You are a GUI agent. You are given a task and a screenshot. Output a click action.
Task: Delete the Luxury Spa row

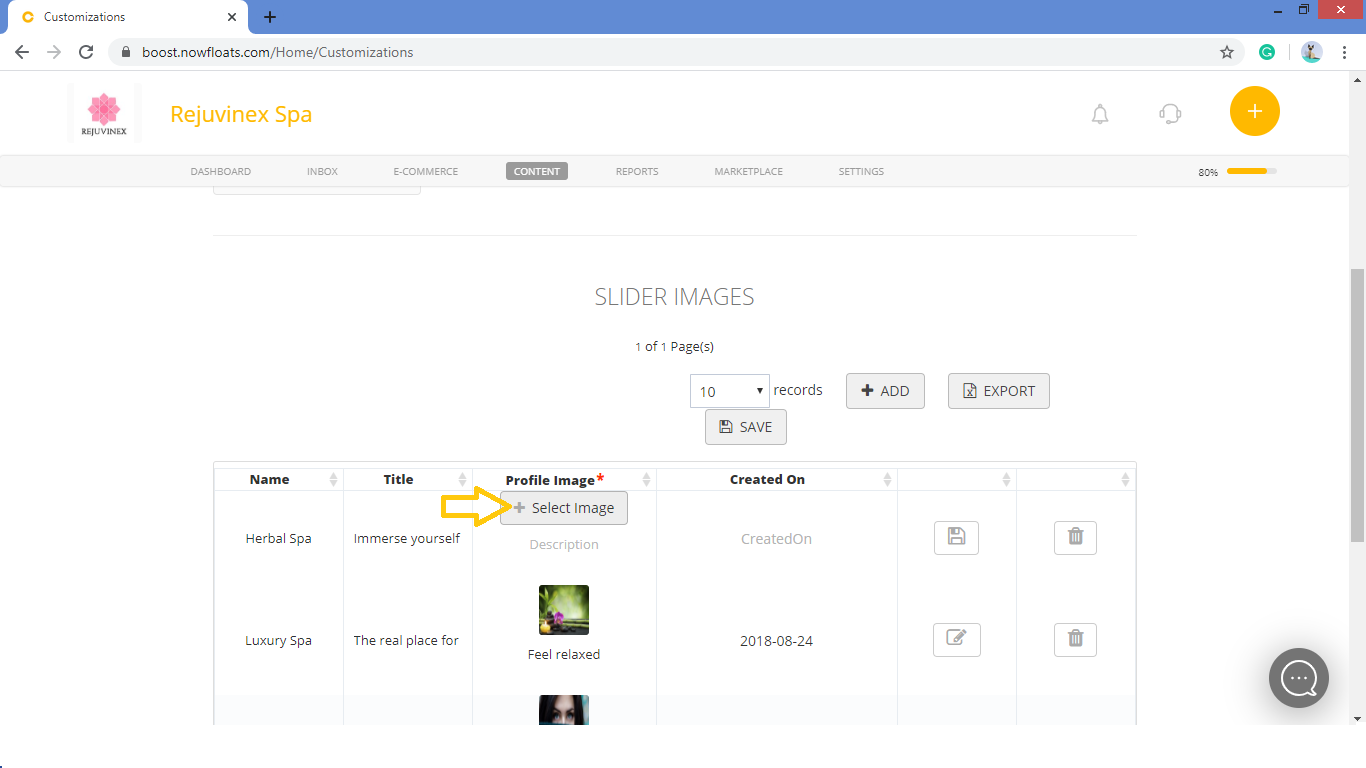pos(1075,640)
